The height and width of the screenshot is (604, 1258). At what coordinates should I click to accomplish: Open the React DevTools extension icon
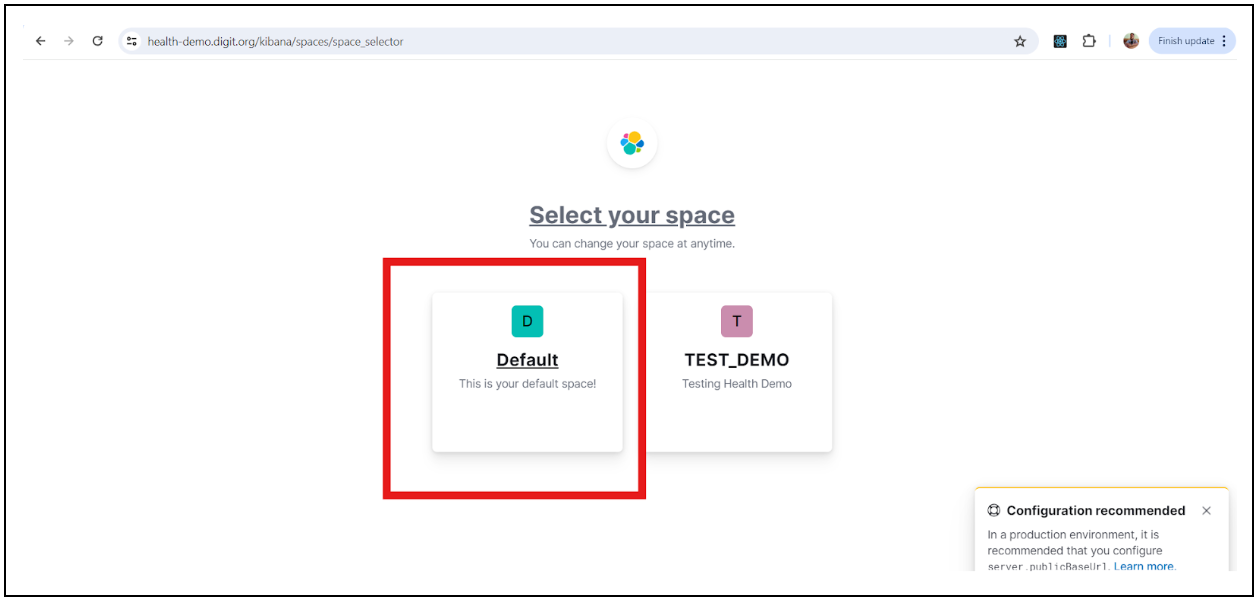[1060, 41]
